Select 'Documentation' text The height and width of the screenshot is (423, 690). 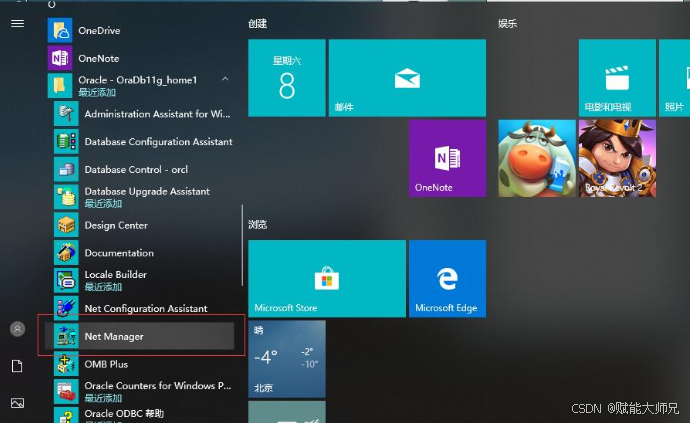[x=119, y=253]
